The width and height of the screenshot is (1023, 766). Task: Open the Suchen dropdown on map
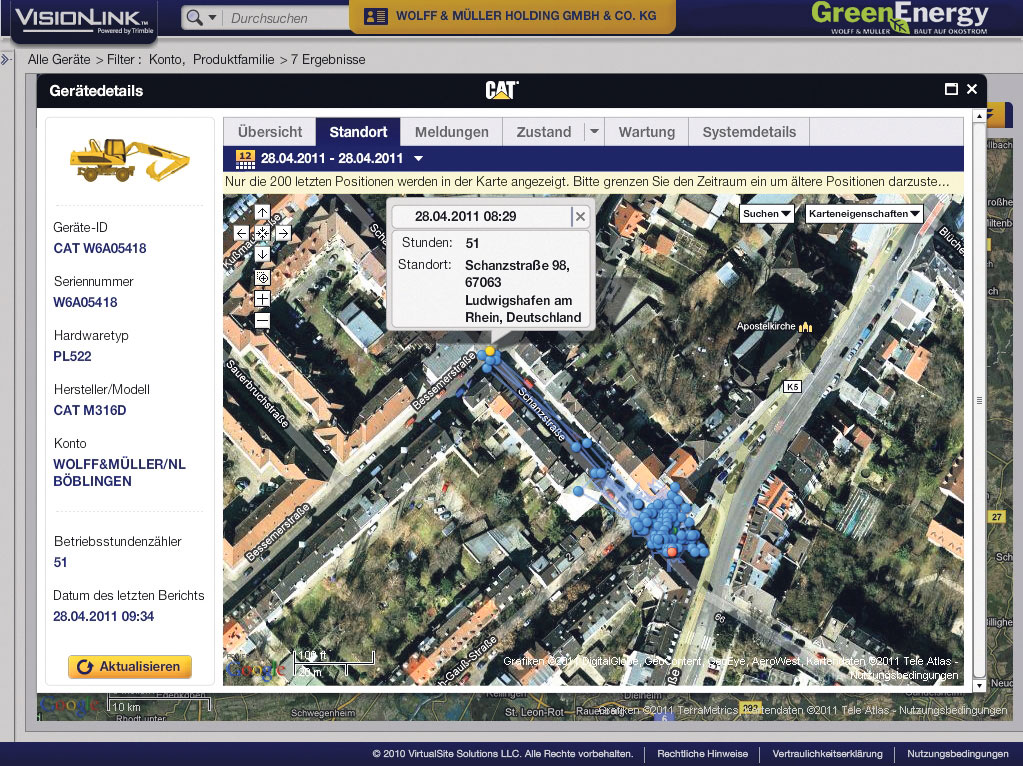tap(767, 213)
